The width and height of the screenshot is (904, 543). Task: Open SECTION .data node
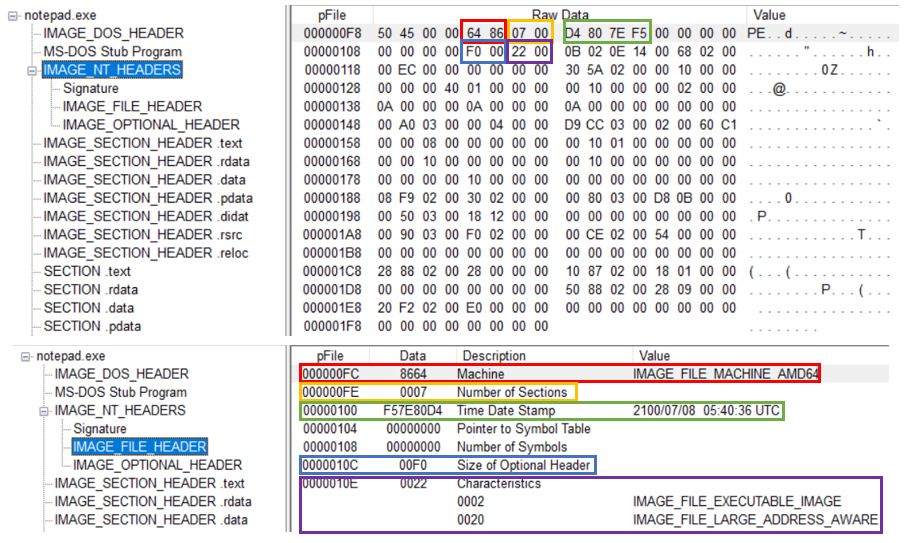click(x=89, y=308)
